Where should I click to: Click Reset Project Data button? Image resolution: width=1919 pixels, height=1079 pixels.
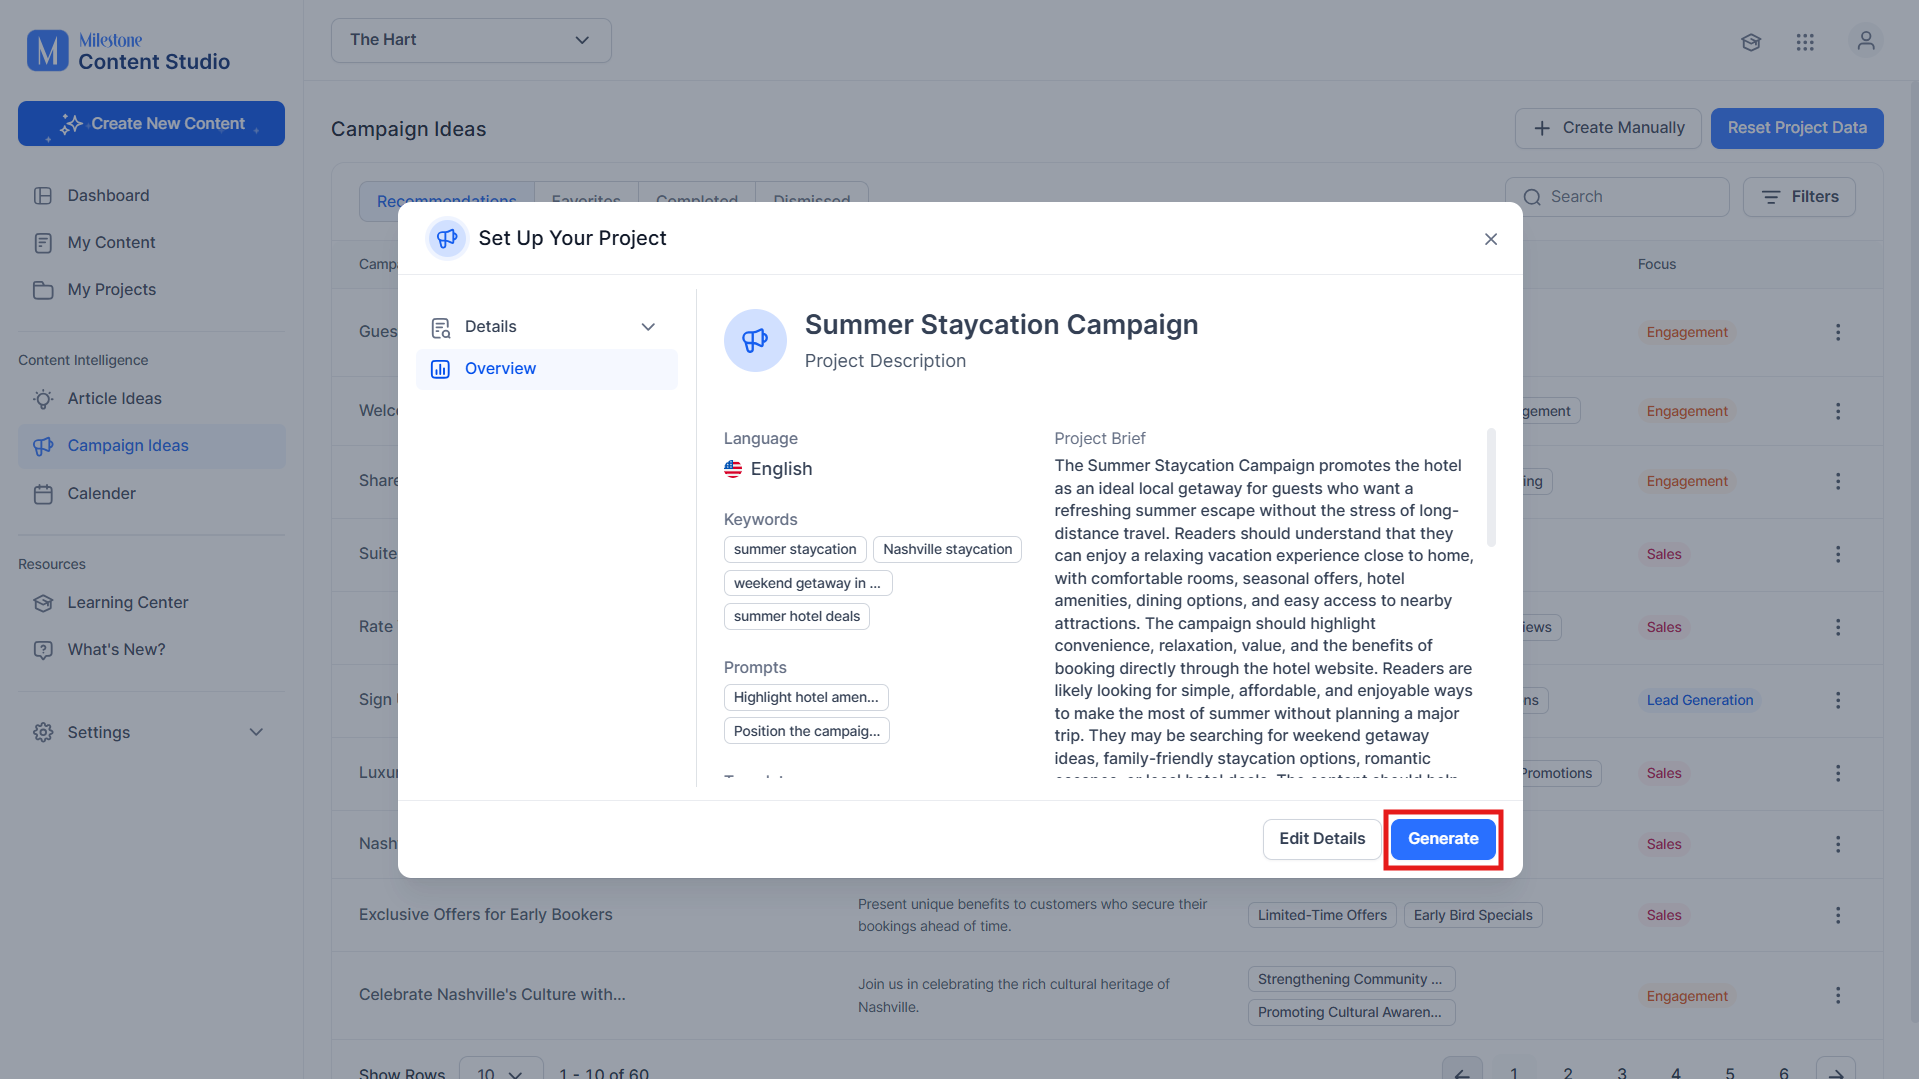tap(1797, 129)
